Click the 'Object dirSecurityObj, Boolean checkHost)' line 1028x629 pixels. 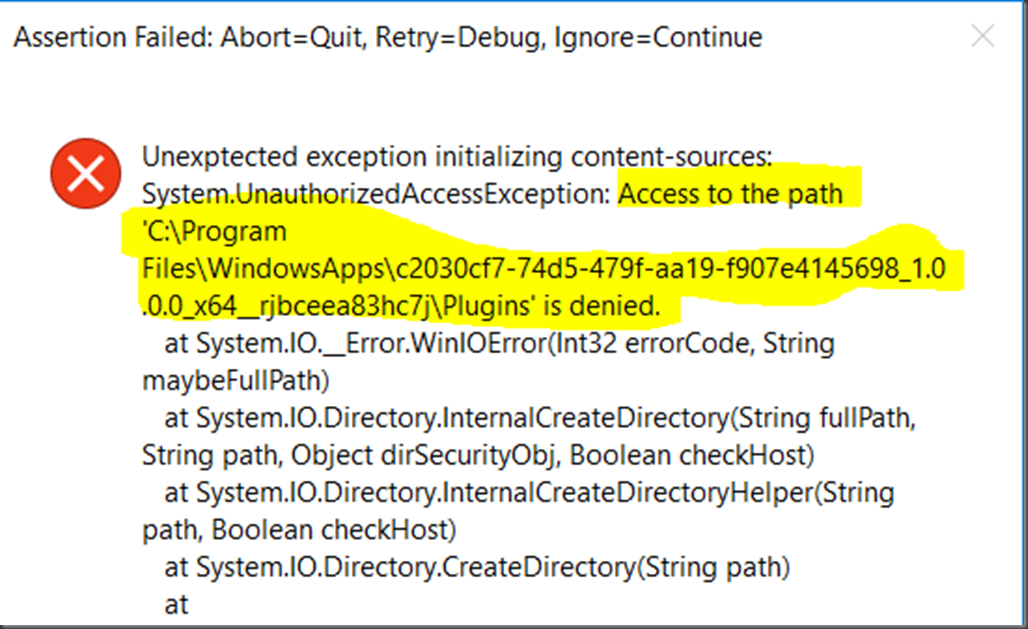(x=553, y=456)
